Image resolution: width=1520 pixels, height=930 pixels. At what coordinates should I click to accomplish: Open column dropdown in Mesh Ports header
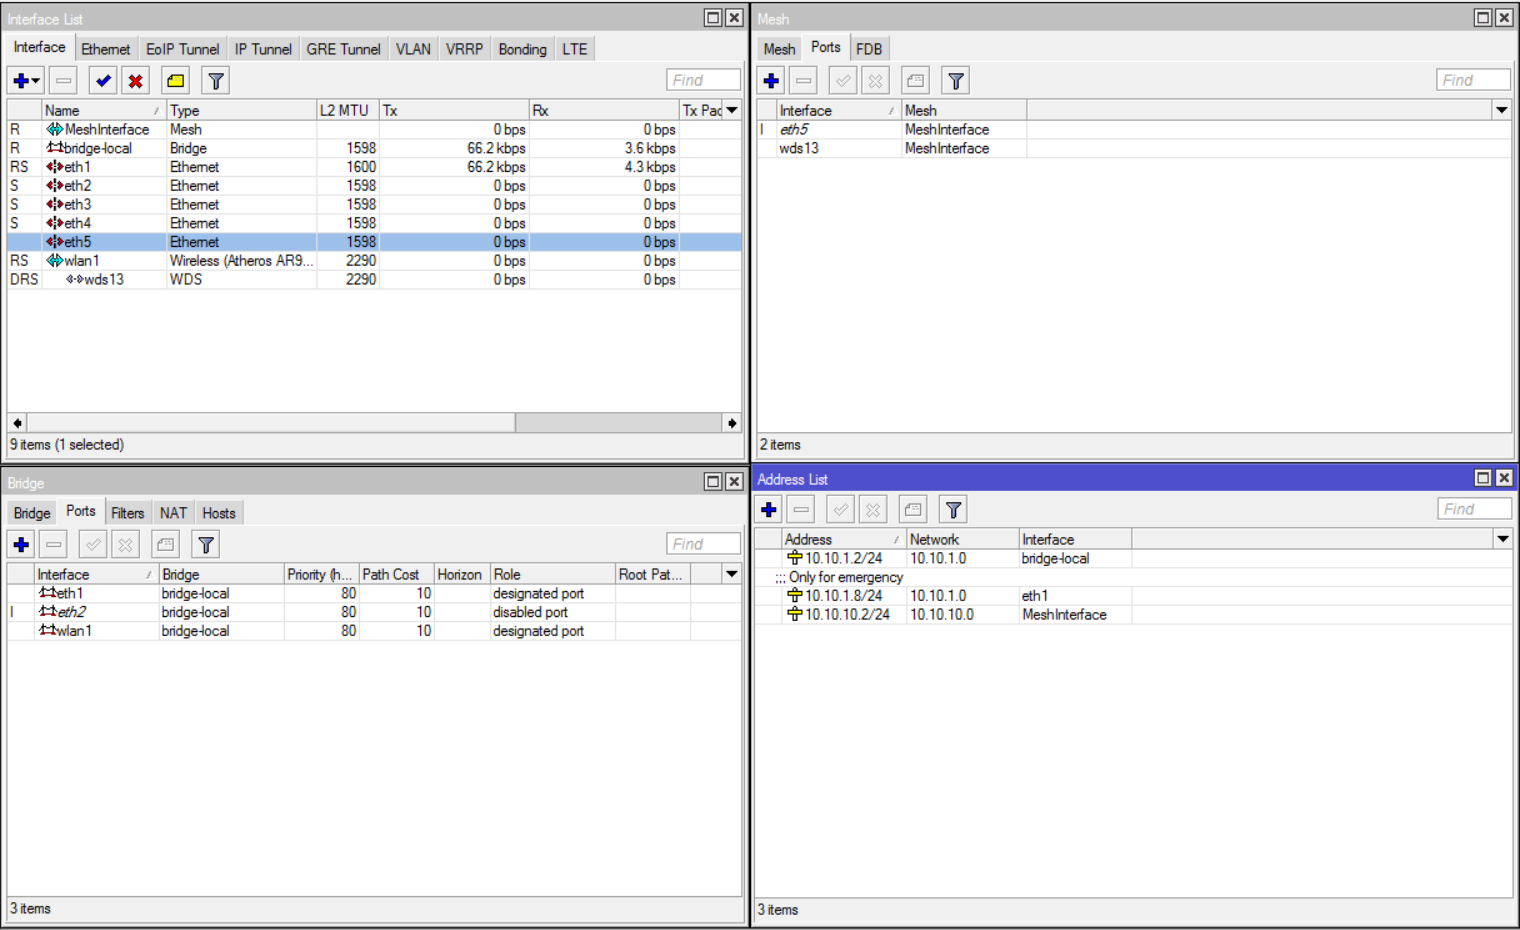pyautogui.click(x=1501, y=110)
